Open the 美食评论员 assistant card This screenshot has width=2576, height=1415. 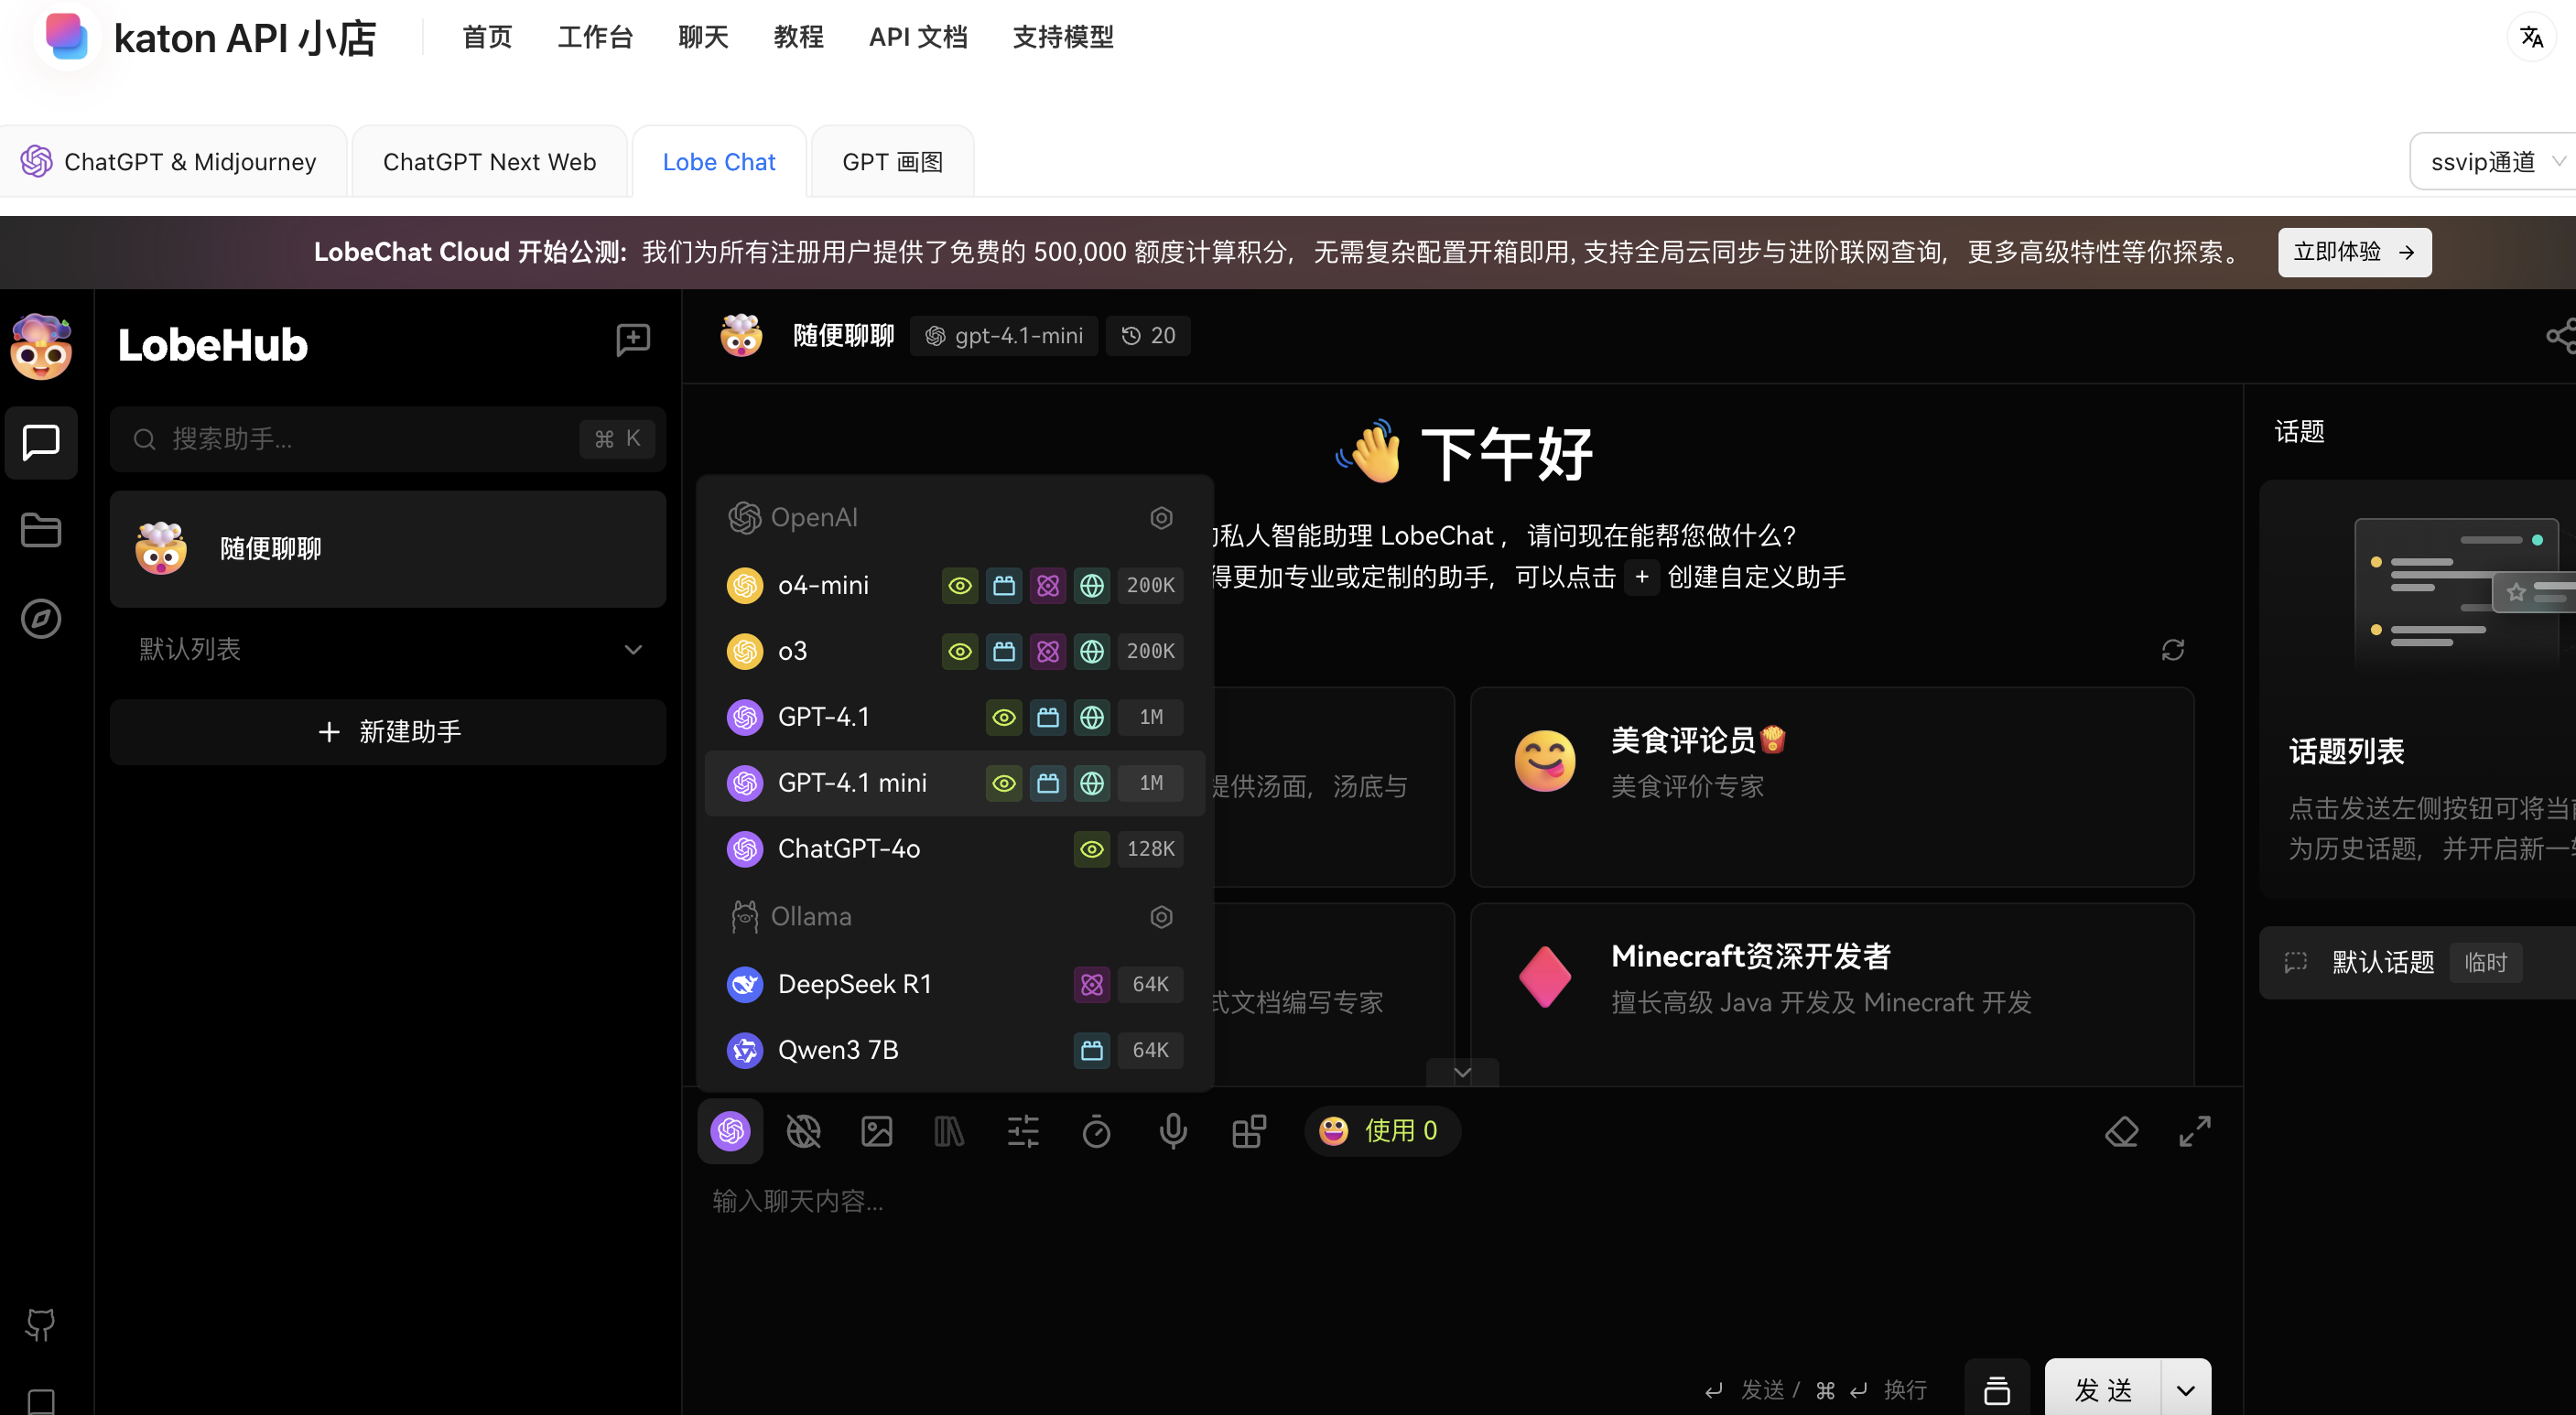1832,787
